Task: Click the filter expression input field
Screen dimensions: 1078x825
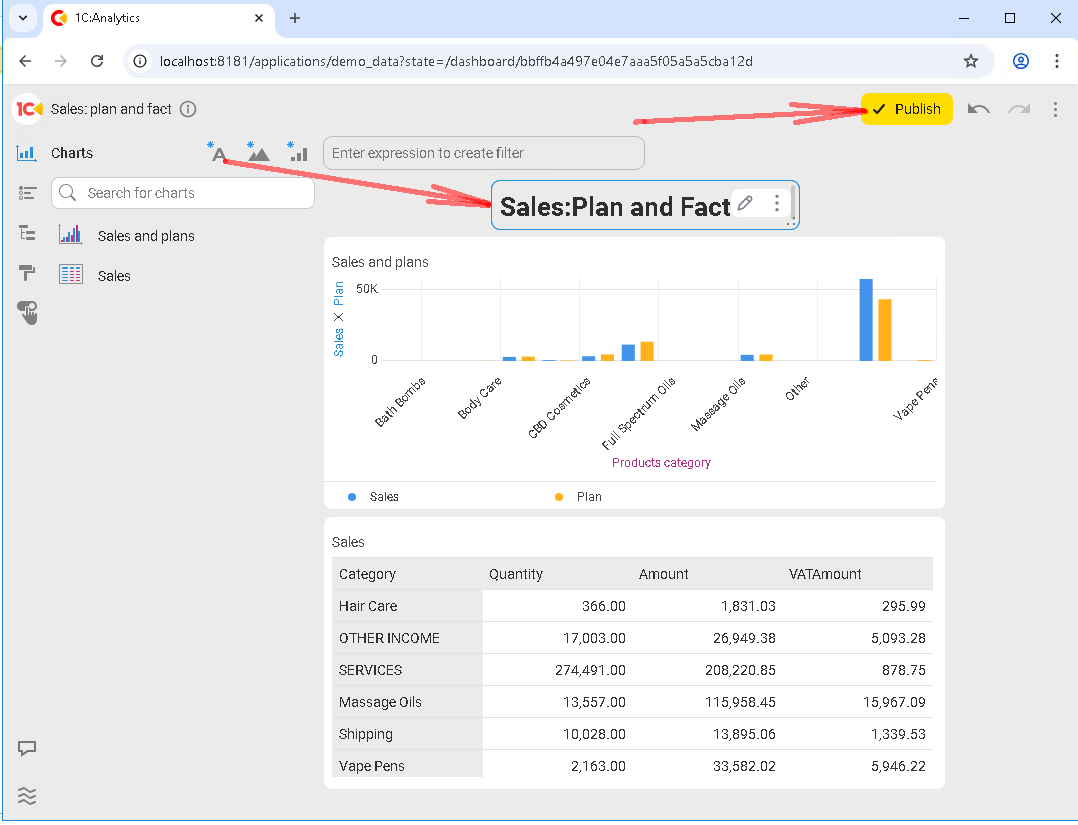Action: point(483,153)
